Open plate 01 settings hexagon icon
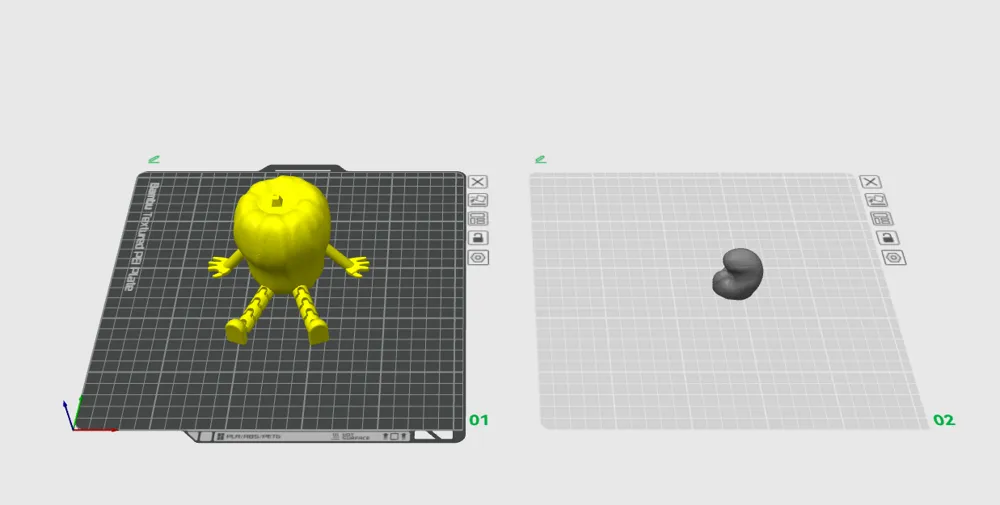The height and width of the screenshot is (505, 1000). [x=478, y=258]
